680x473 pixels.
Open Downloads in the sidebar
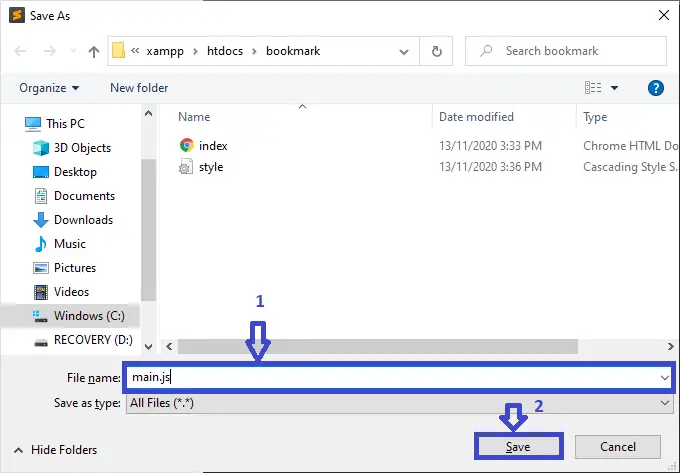coord(73,220)
